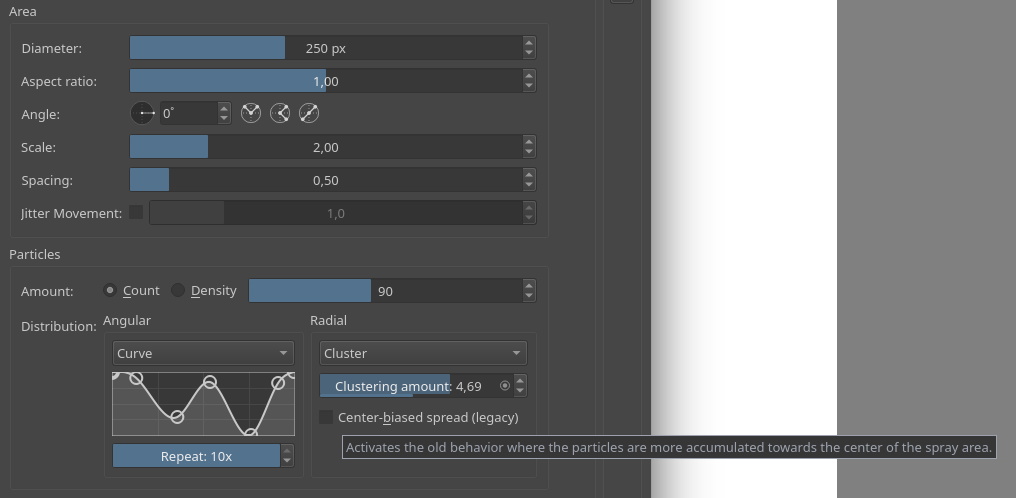The height and width of the screenshot is (498, 1016).
Task: Flip angle horizontally and vertically icon
Action: [309, 113]
